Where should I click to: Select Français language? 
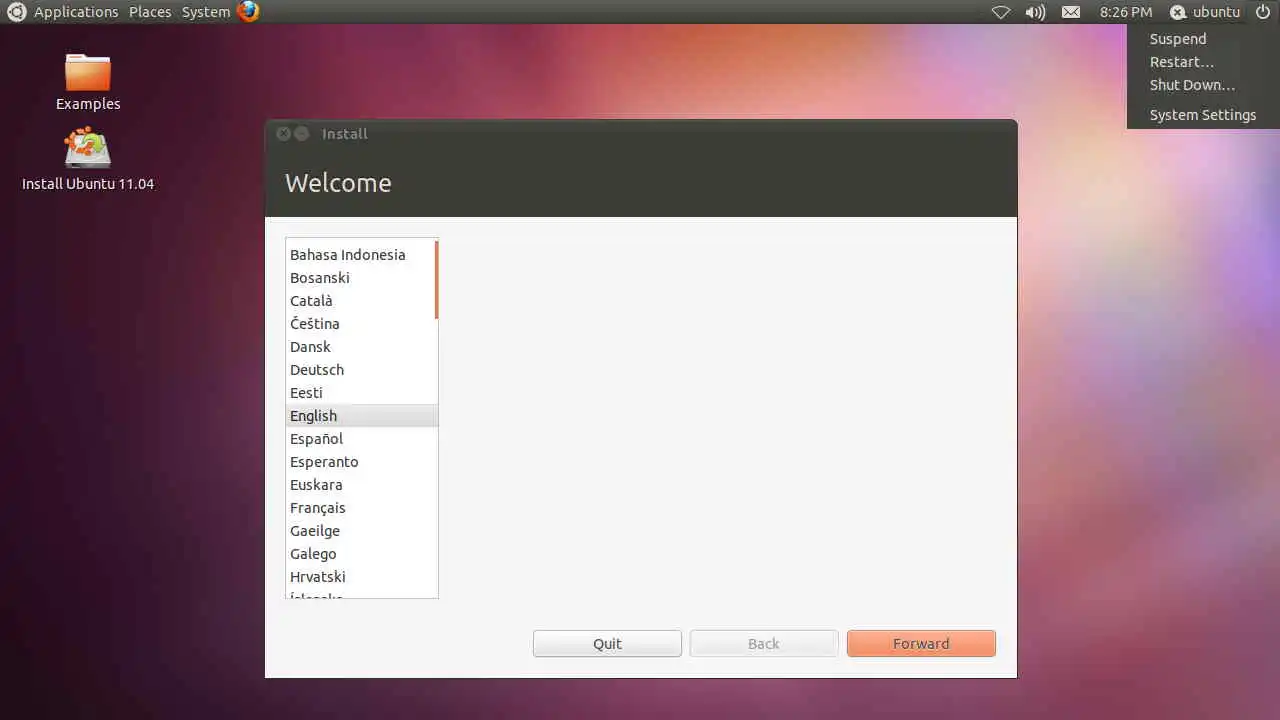(360, 508)
